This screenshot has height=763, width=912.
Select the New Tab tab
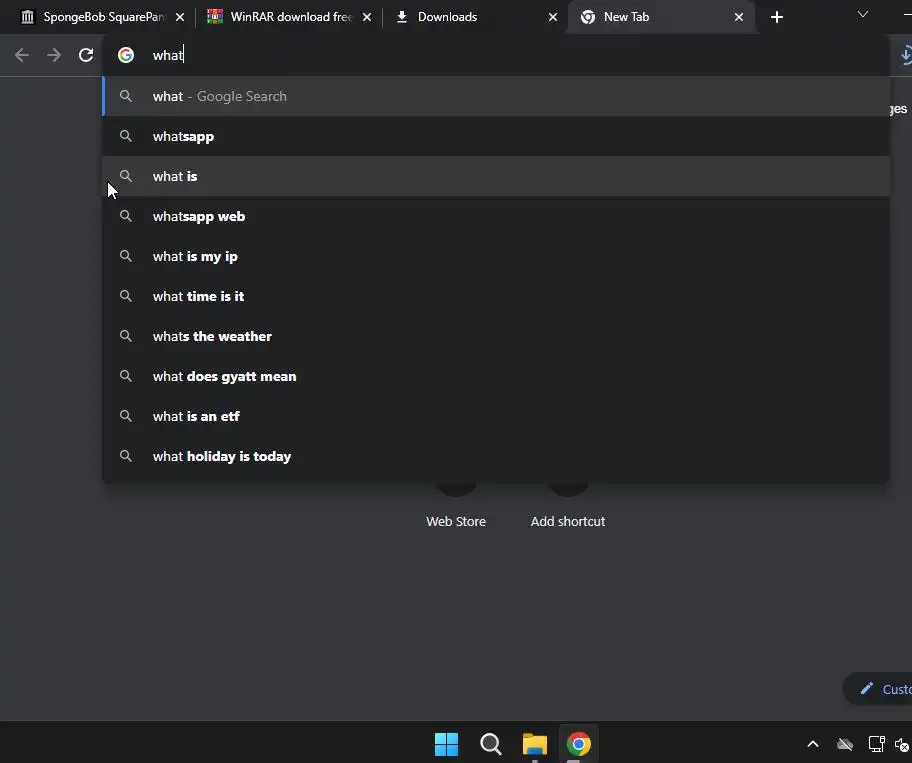pyautogui.click(x=660, y=17)
